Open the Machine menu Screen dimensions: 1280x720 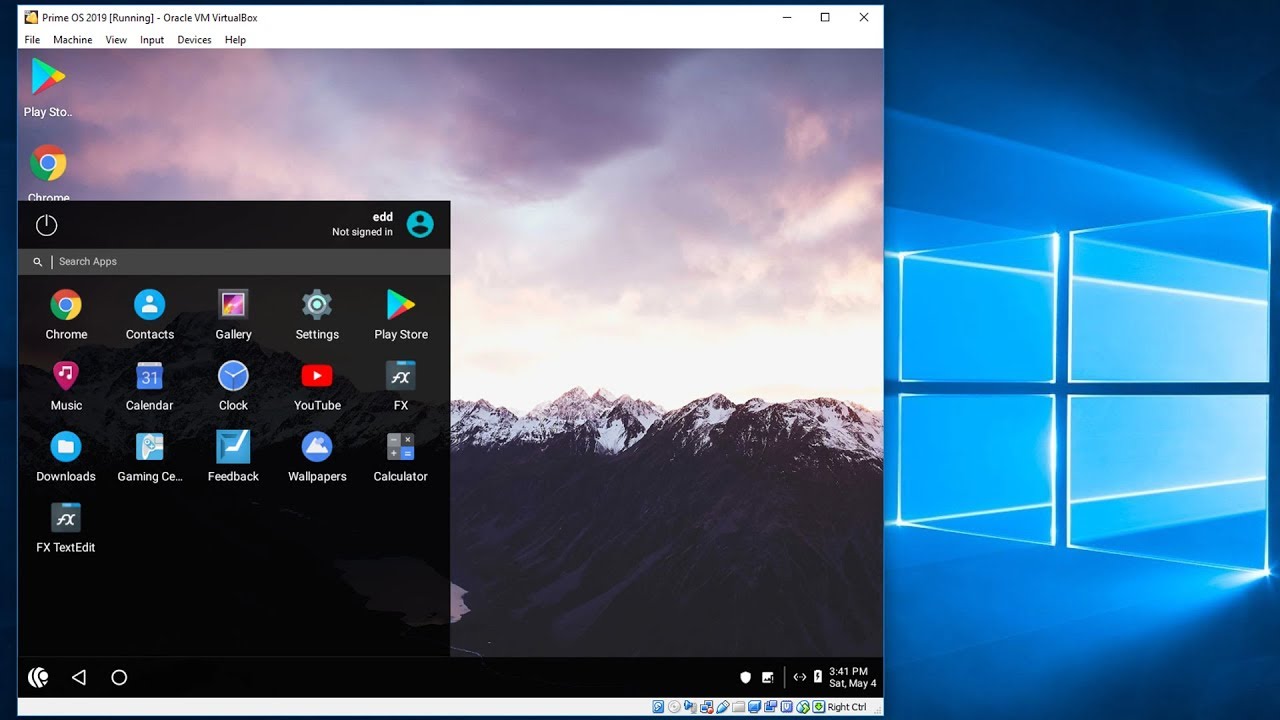pyautogui.click(x=73, y=40)
